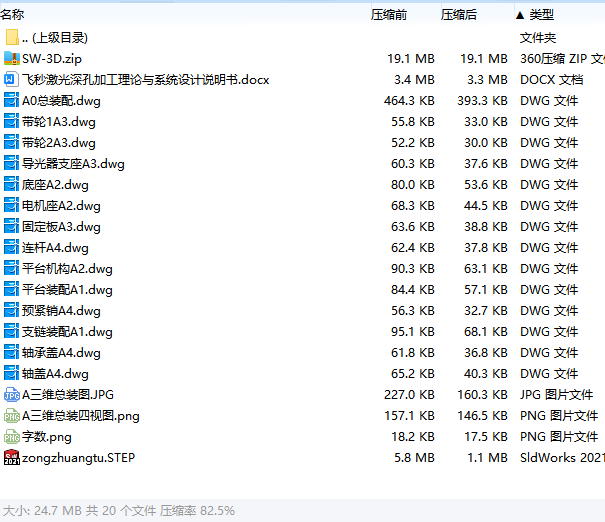Click the DOCX 文档 type cell
Screen dimensions: 605x522
(x=551, y=79)
